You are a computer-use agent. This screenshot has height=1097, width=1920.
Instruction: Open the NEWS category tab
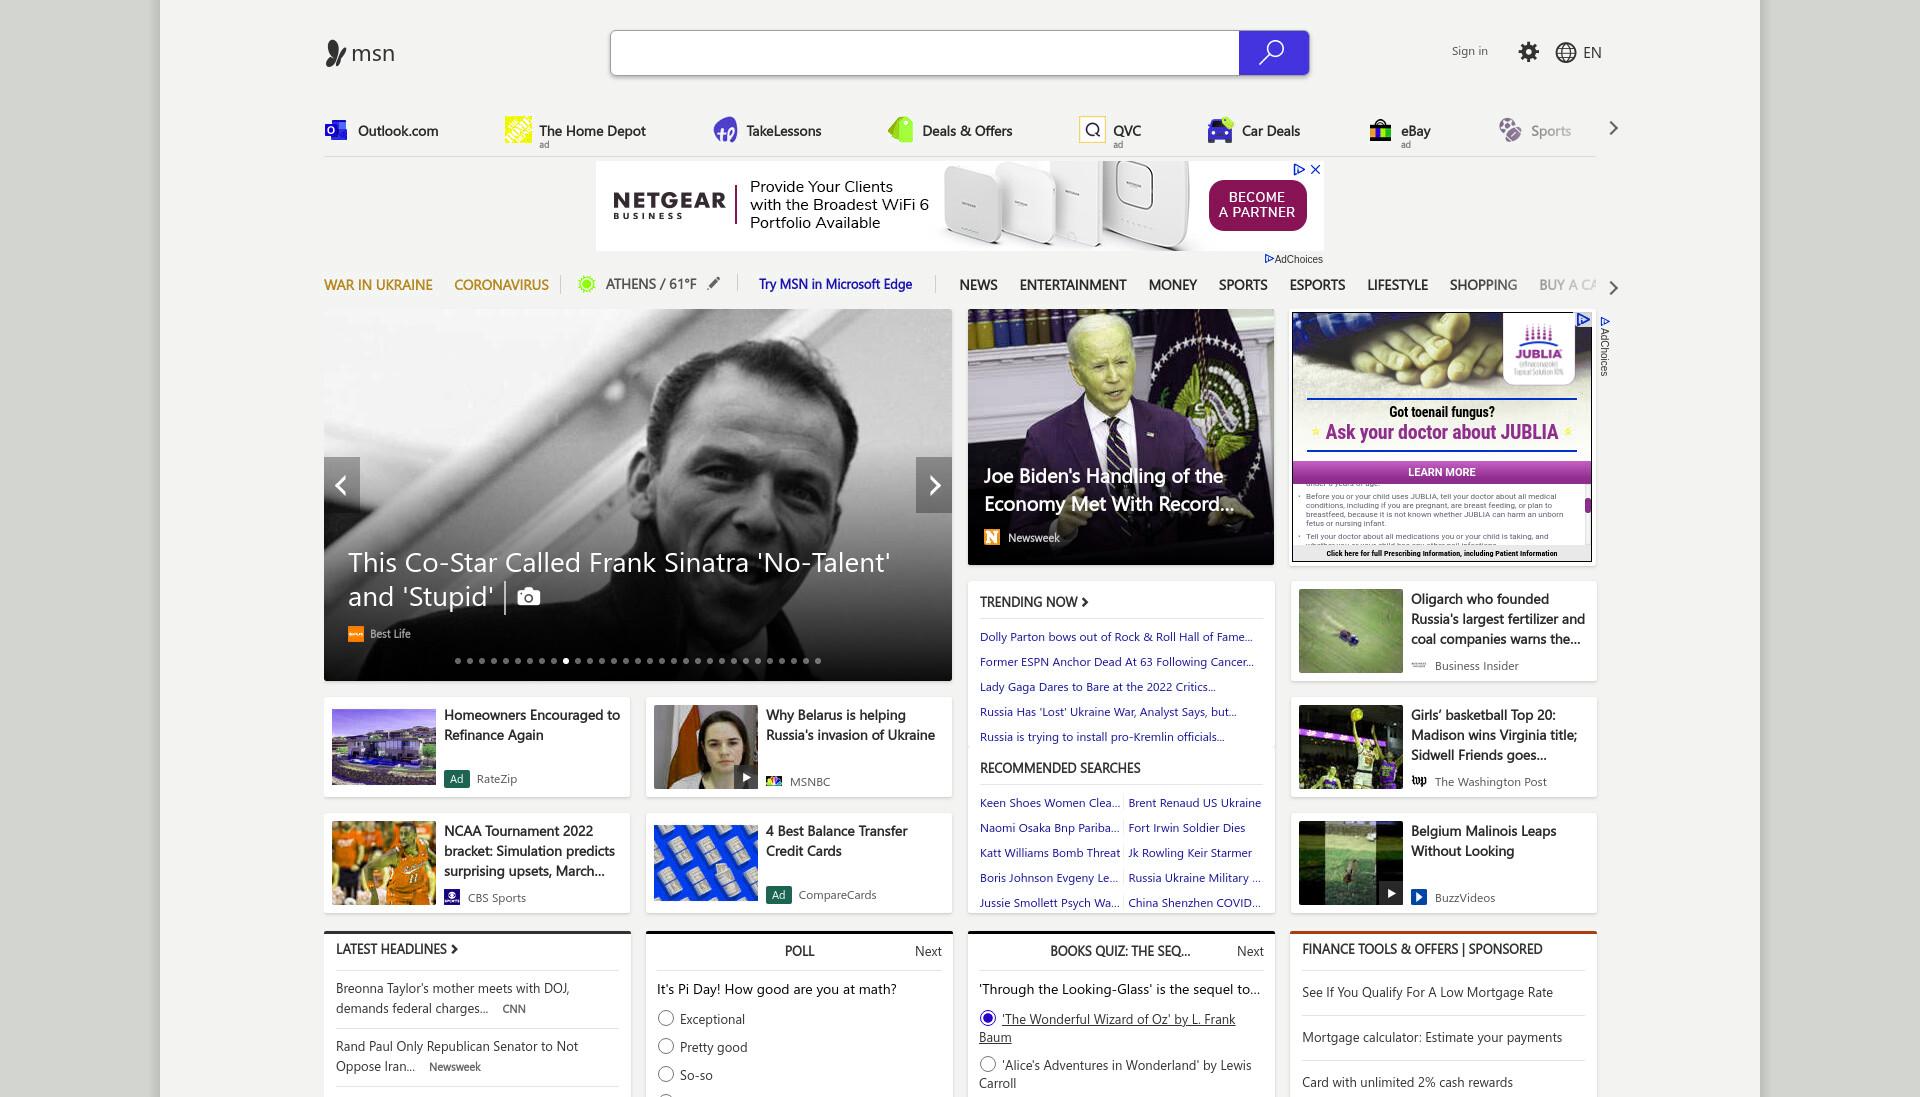pyautogui.click(x=978, y=285)
